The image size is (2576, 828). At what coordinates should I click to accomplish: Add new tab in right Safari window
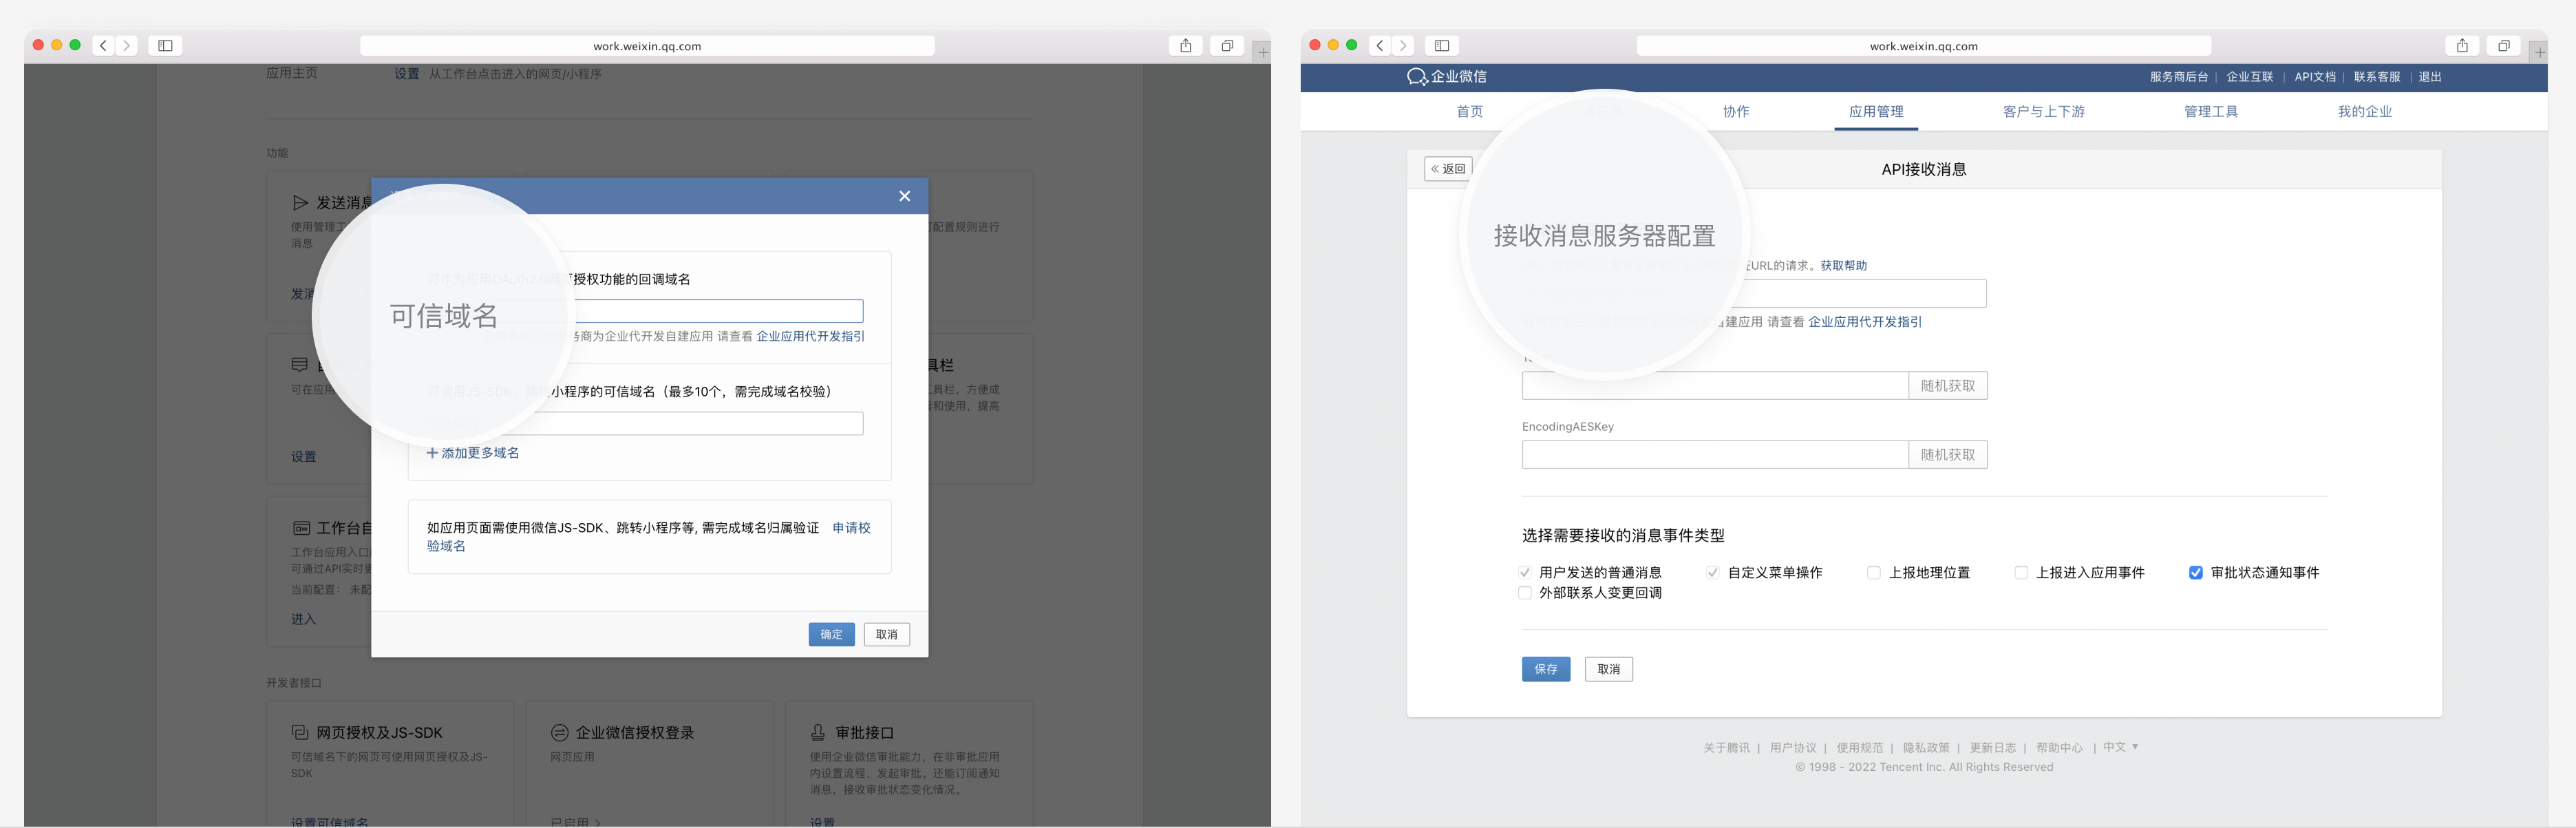2540,52
